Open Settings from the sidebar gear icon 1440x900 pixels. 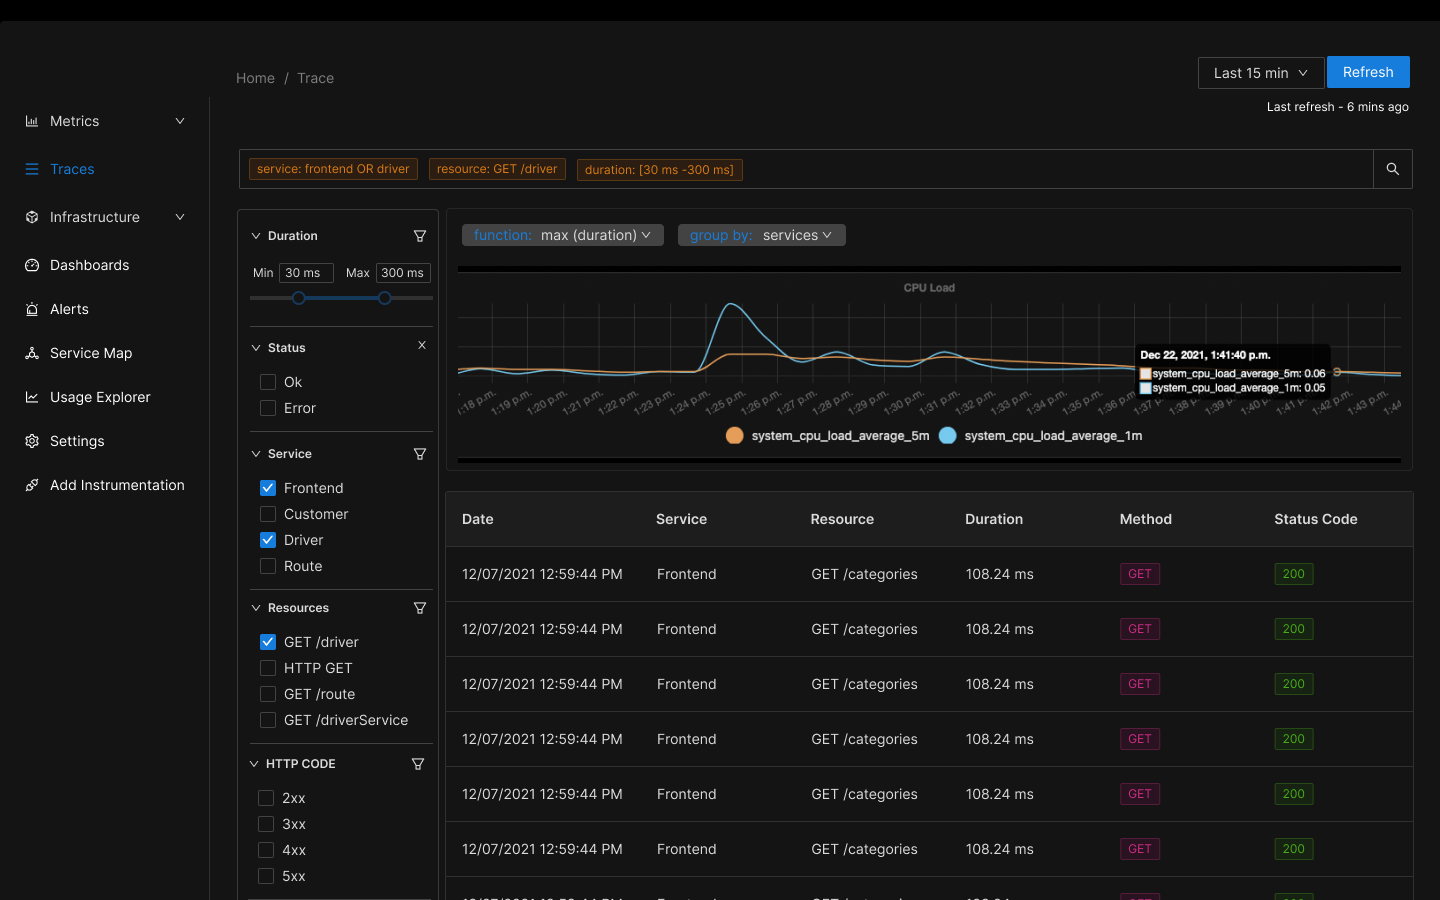click(31, 441)
